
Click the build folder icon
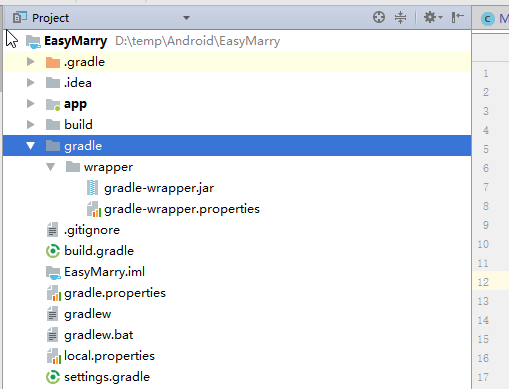pos(53,125)
